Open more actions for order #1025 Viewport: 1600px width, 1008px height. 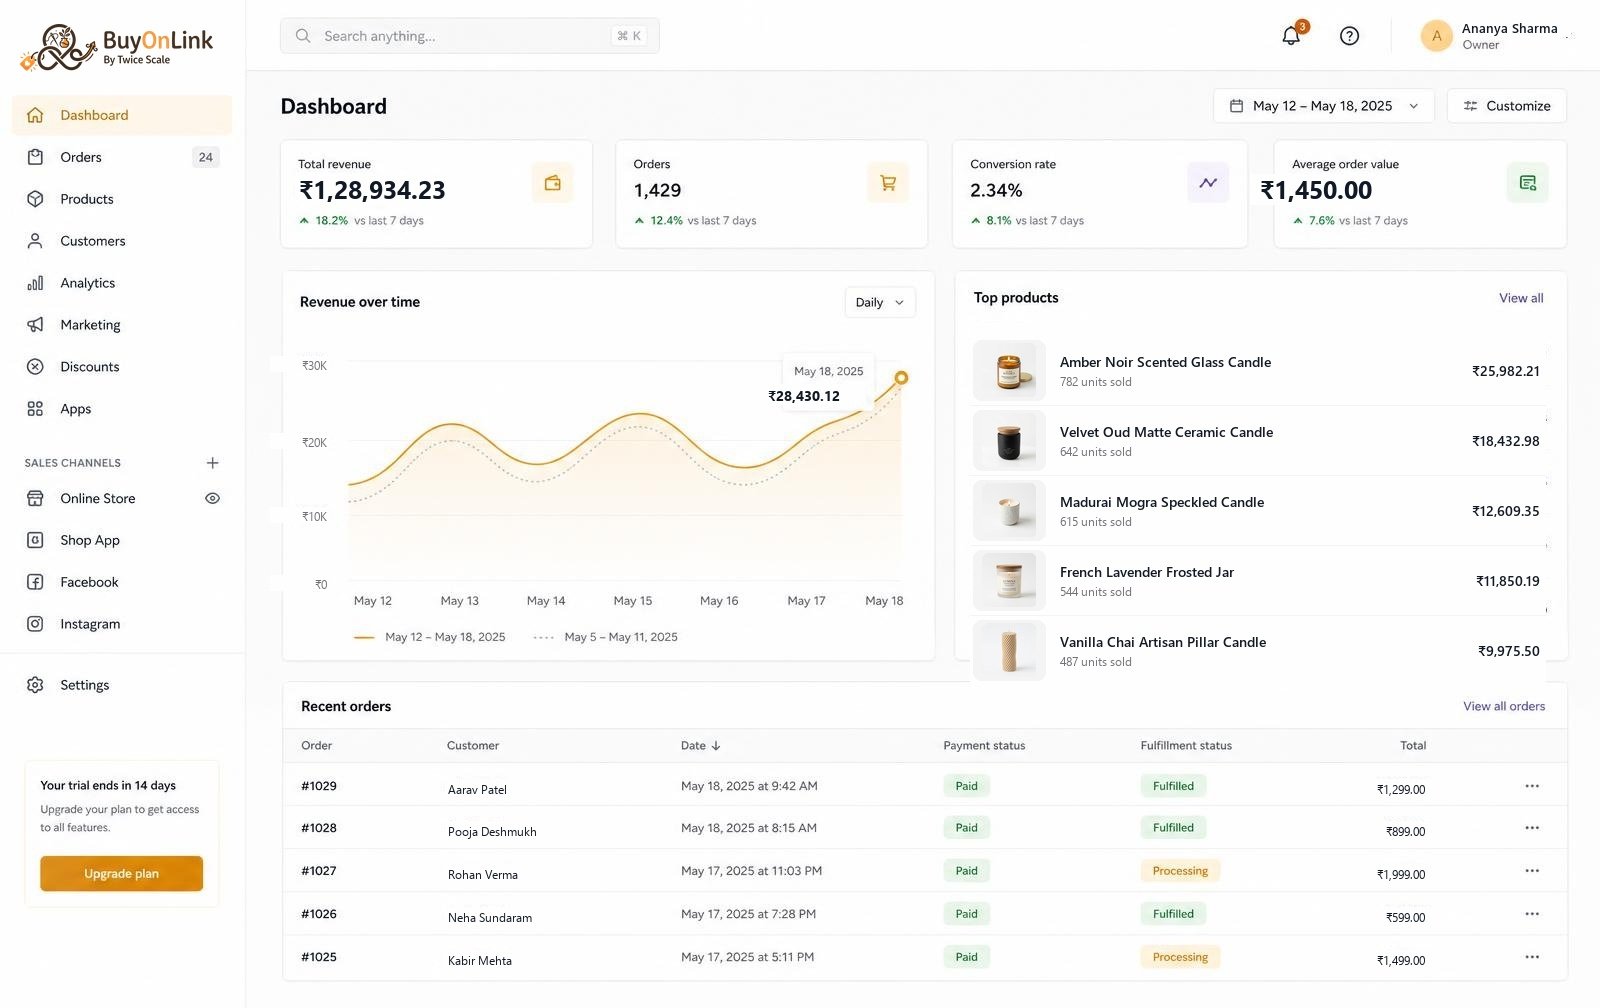(1531, 957)
